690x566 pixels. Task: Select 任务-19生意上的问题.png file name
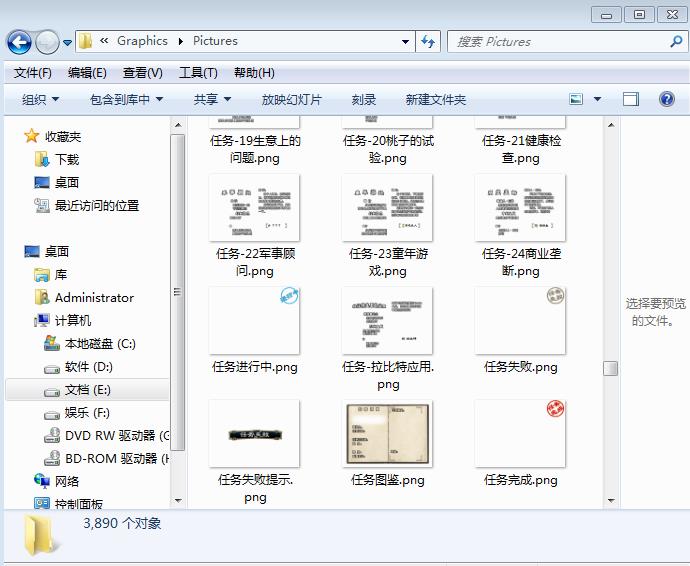pos(255,149)
